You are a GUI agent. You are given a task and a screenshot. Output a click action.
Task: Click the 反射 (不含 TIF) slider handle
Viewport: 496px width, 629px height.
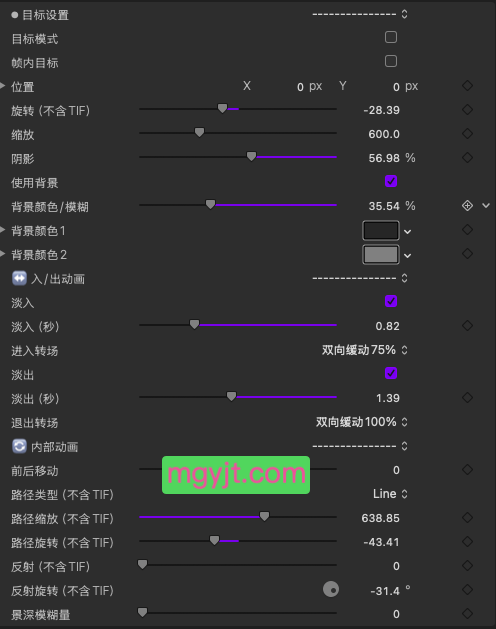142,564
